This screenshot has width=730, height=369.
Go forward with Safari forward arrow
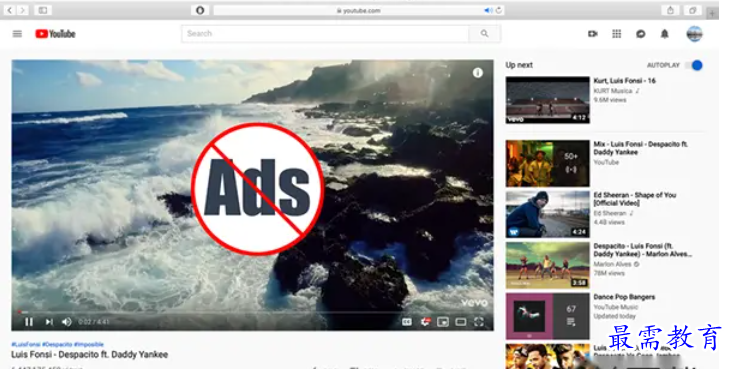point(22,10)
